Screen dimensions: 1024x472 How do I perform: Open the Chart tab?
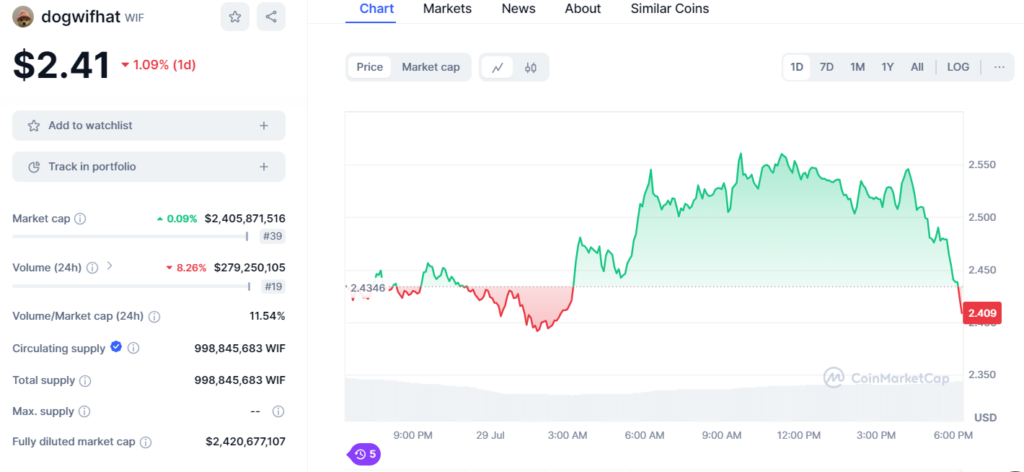point(377,9)
